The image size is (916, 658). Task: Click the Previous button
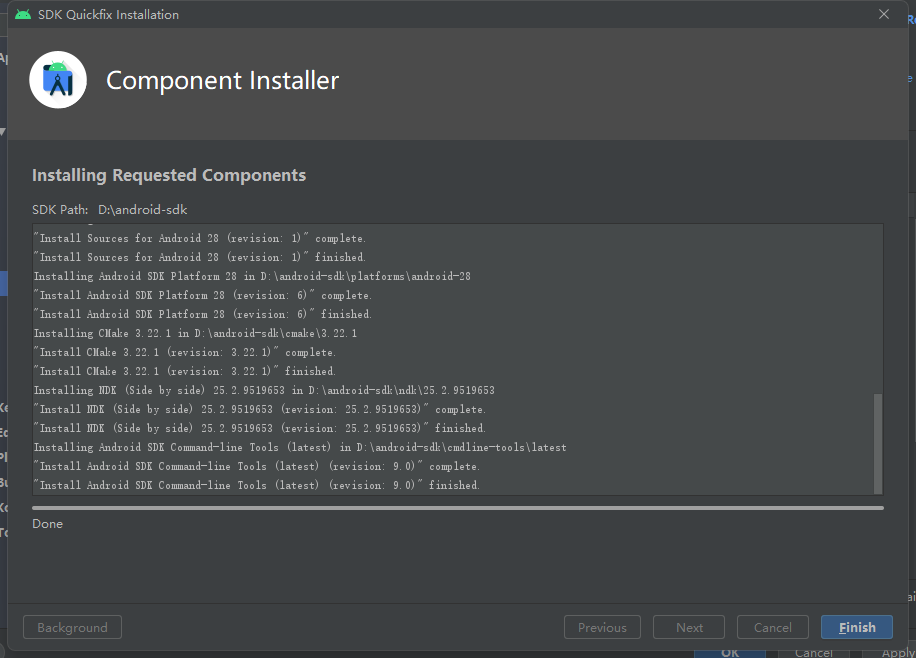[602, 627]
